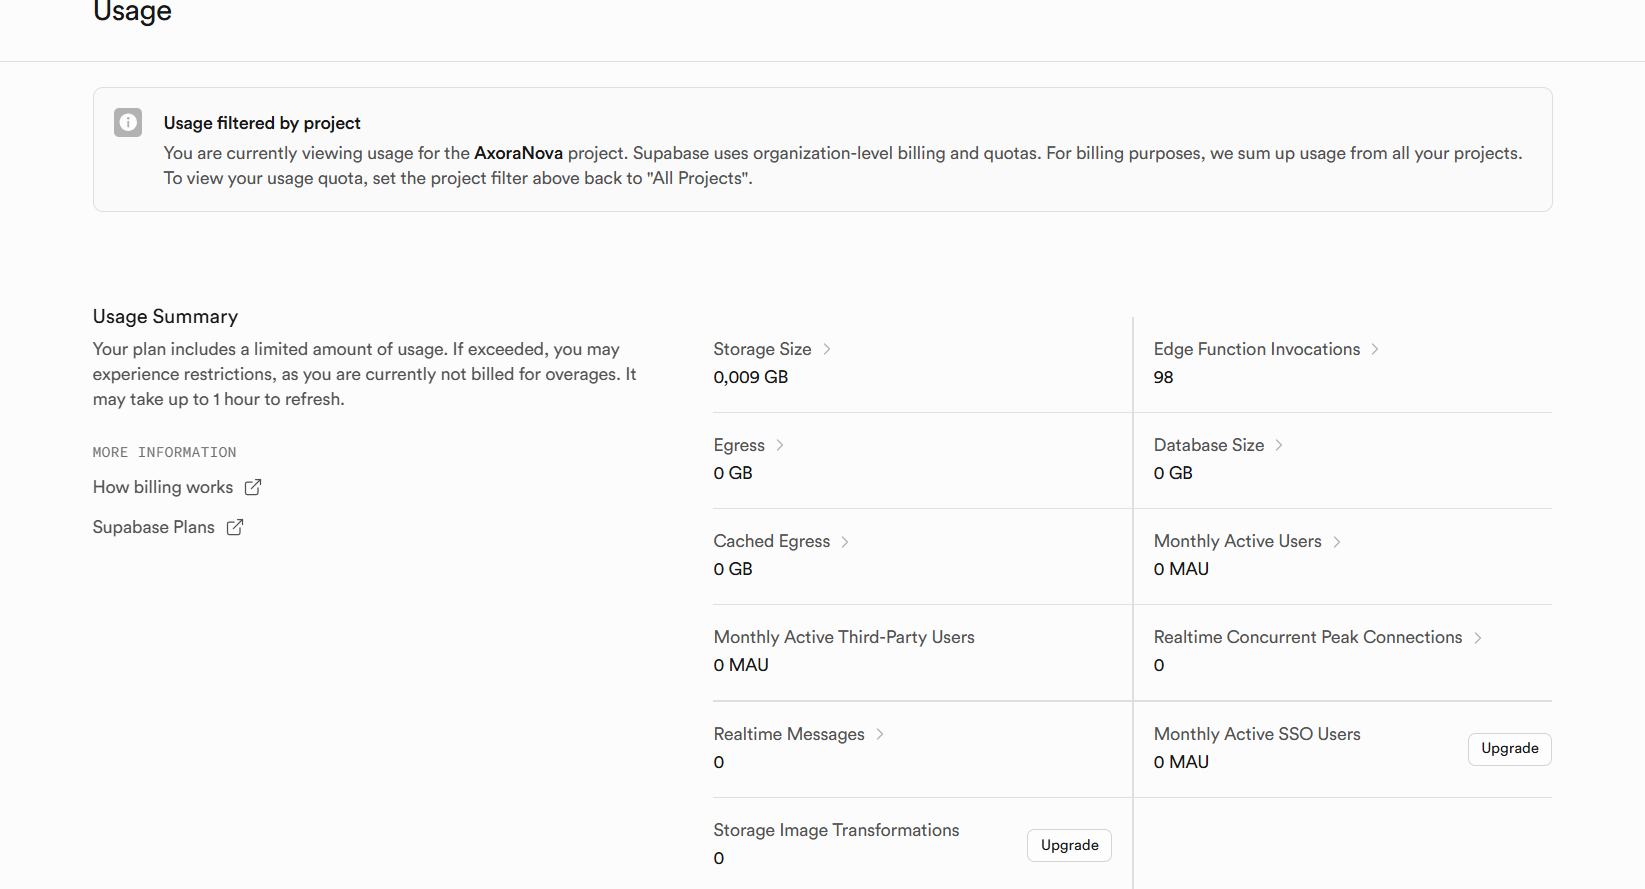
Task: Click the Usage Summary heading
Action: tap(165, 317)
